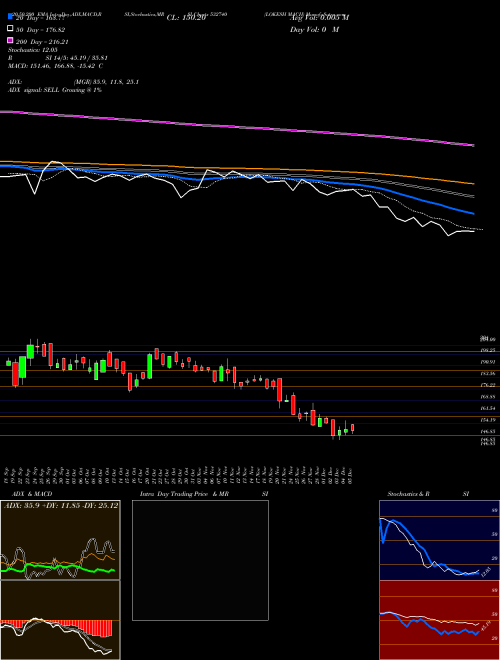Click the 'CL: 150.20' closing price text
Screen dimensions: 500x660
(x=186, y=18)
